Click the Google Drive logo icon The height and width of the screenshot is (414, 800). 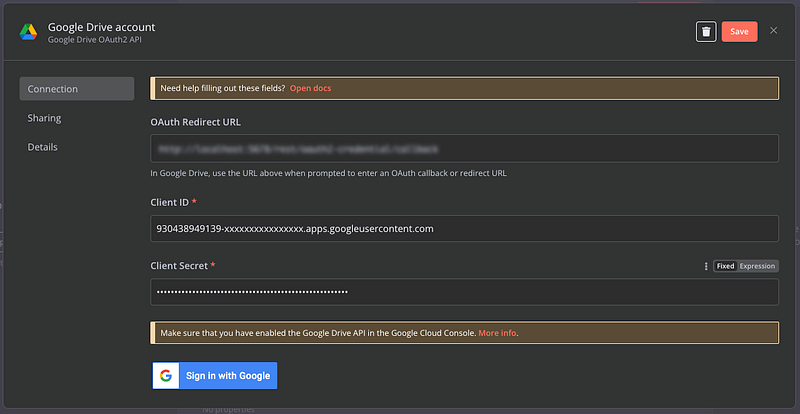click(28, 31)
